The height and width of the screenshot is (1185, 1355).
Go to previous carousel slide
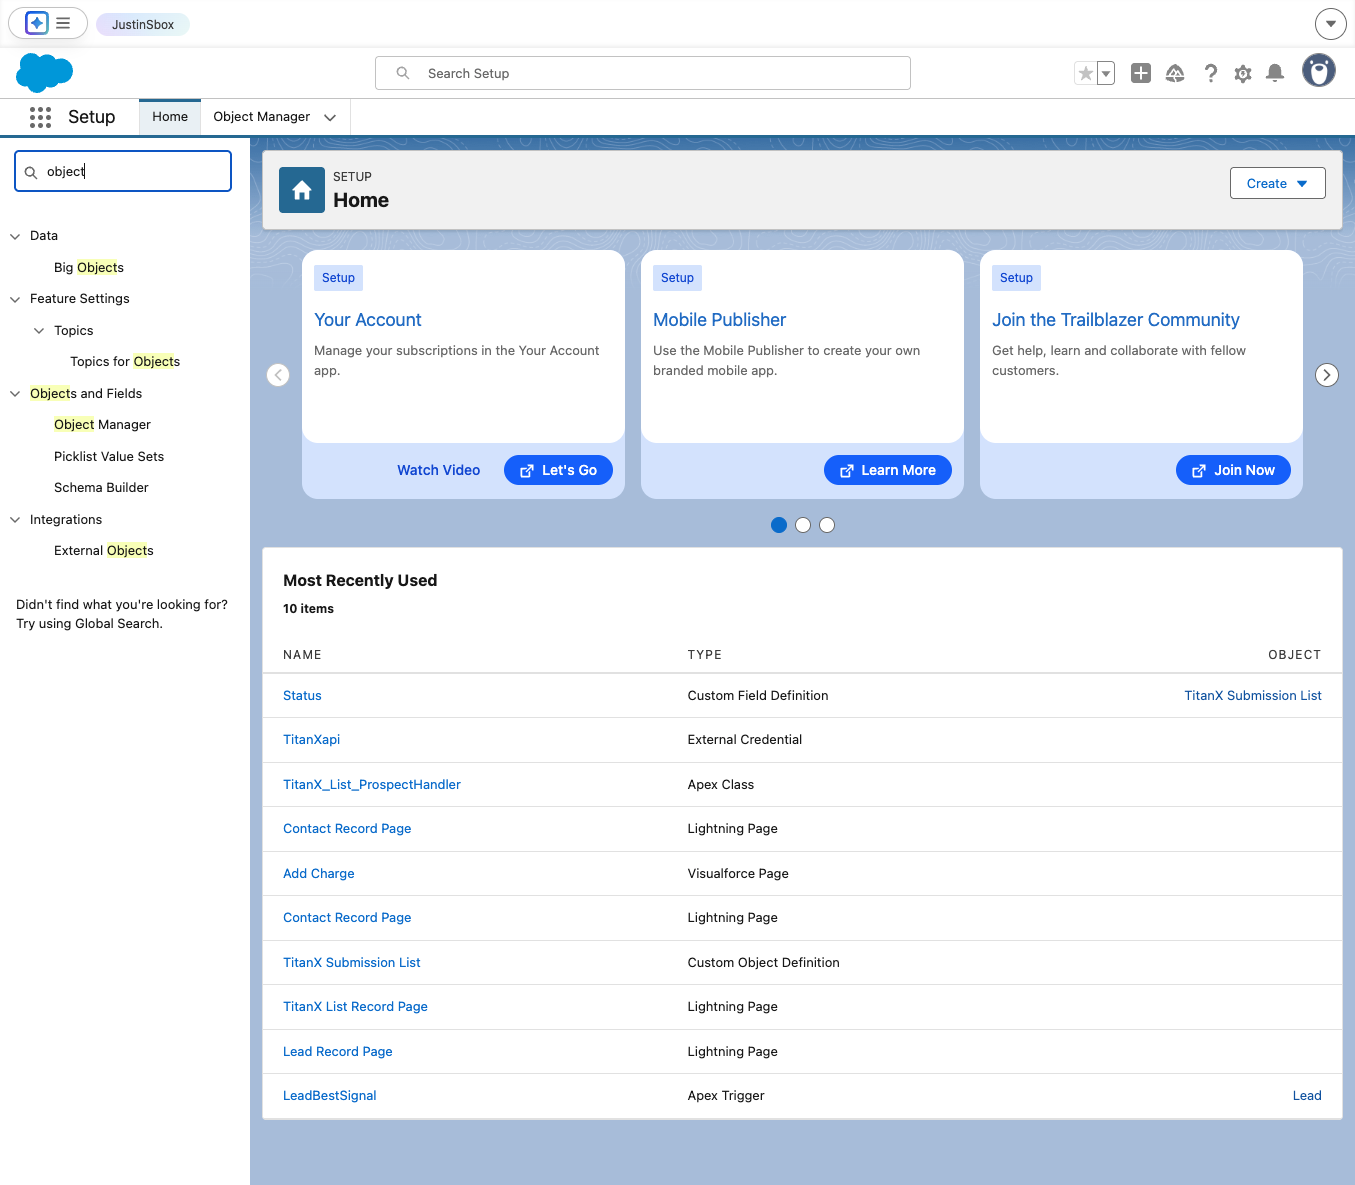278,375
